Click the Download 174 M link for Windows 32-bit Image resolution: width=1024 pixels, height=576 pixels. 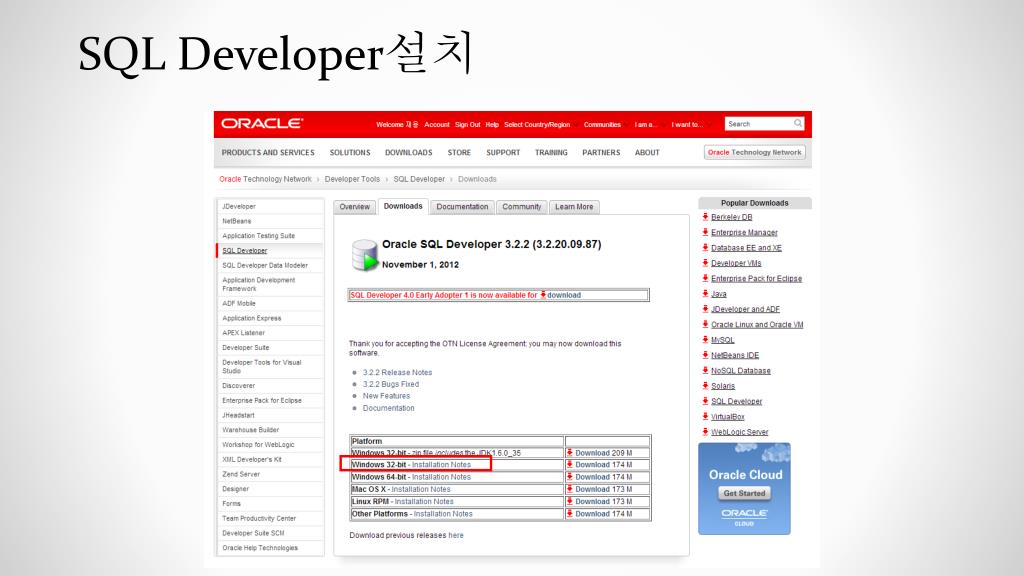603,465
